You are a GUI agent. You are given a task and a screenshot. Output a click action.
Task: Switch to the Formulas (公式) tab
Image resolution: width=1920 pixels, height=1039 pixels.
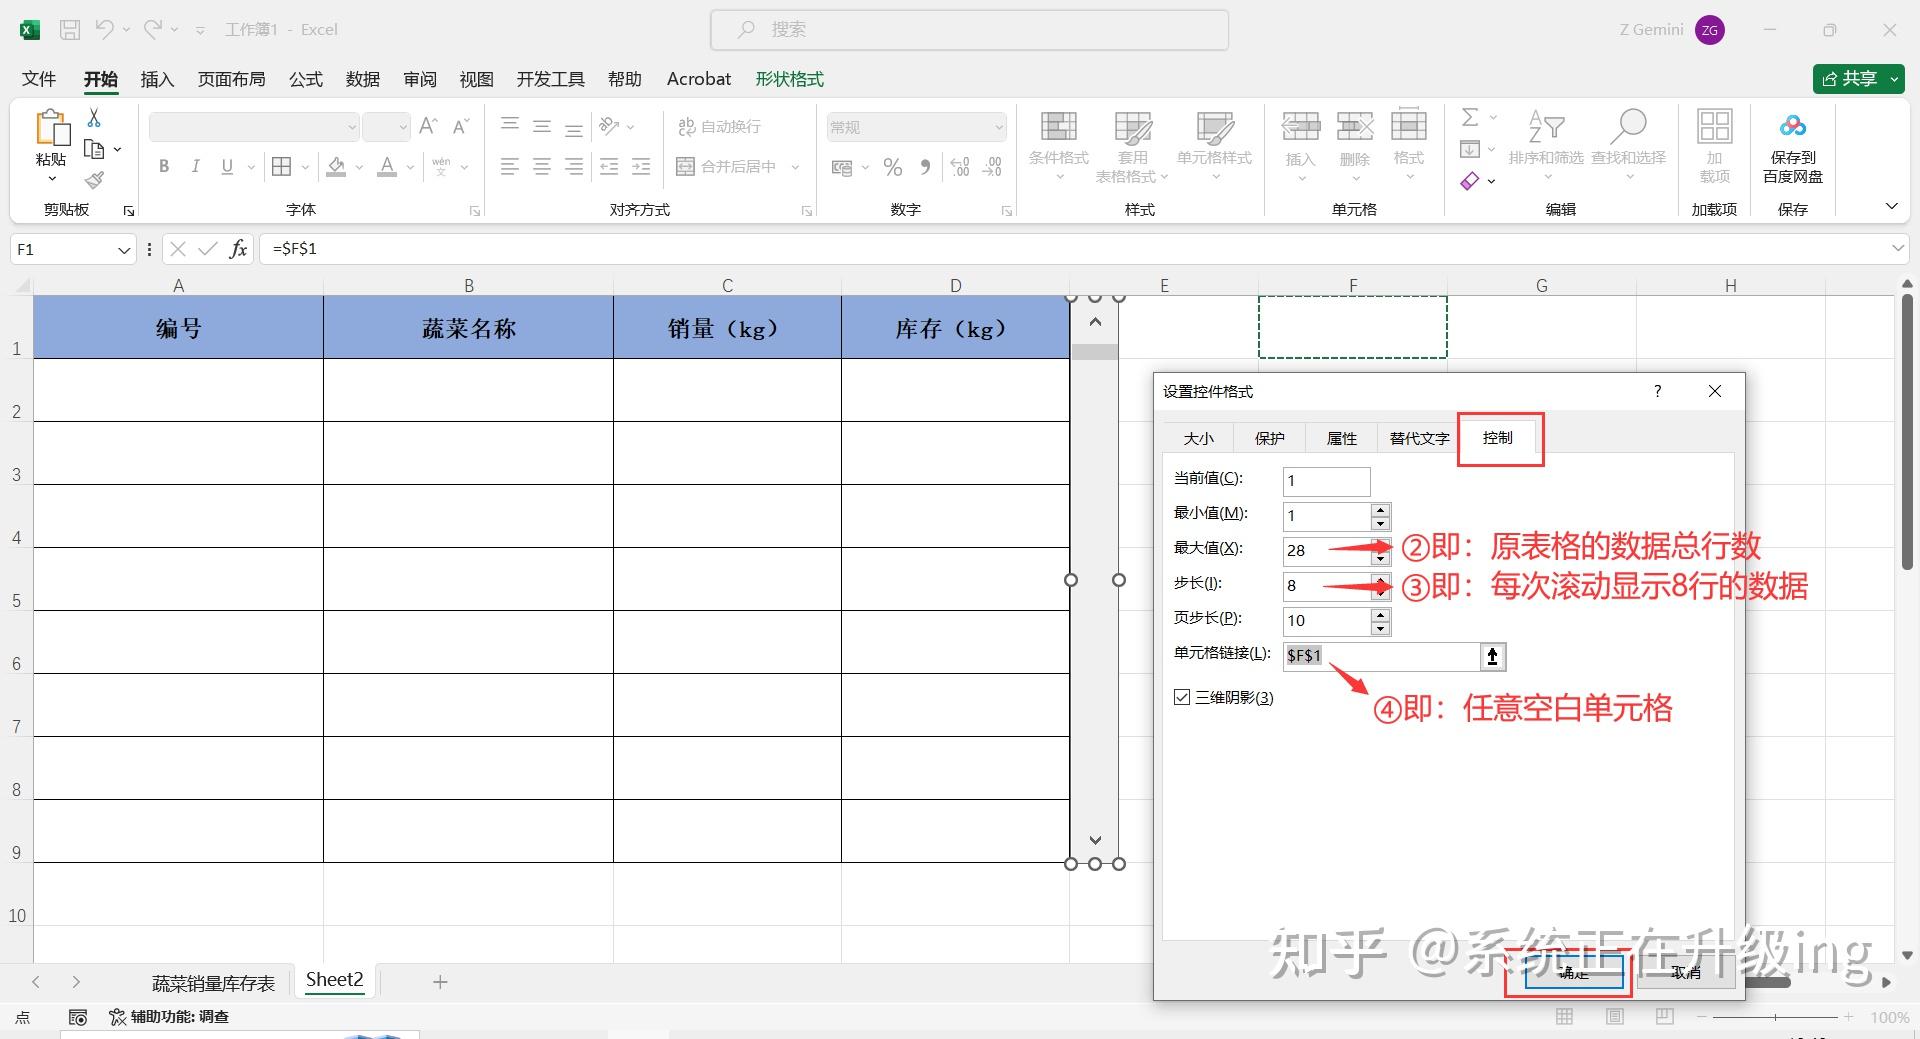click(306, 79)
